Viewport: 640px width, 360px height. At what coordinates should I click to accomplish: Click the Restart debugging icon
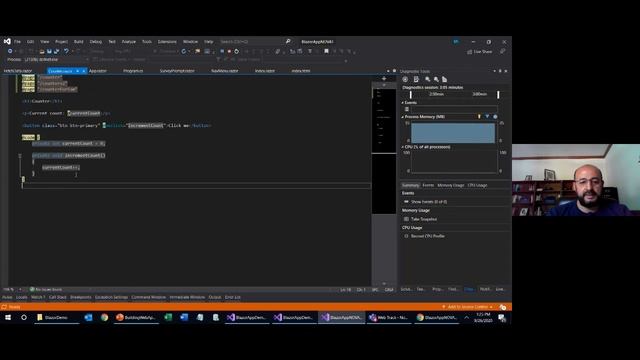(236, 51)
